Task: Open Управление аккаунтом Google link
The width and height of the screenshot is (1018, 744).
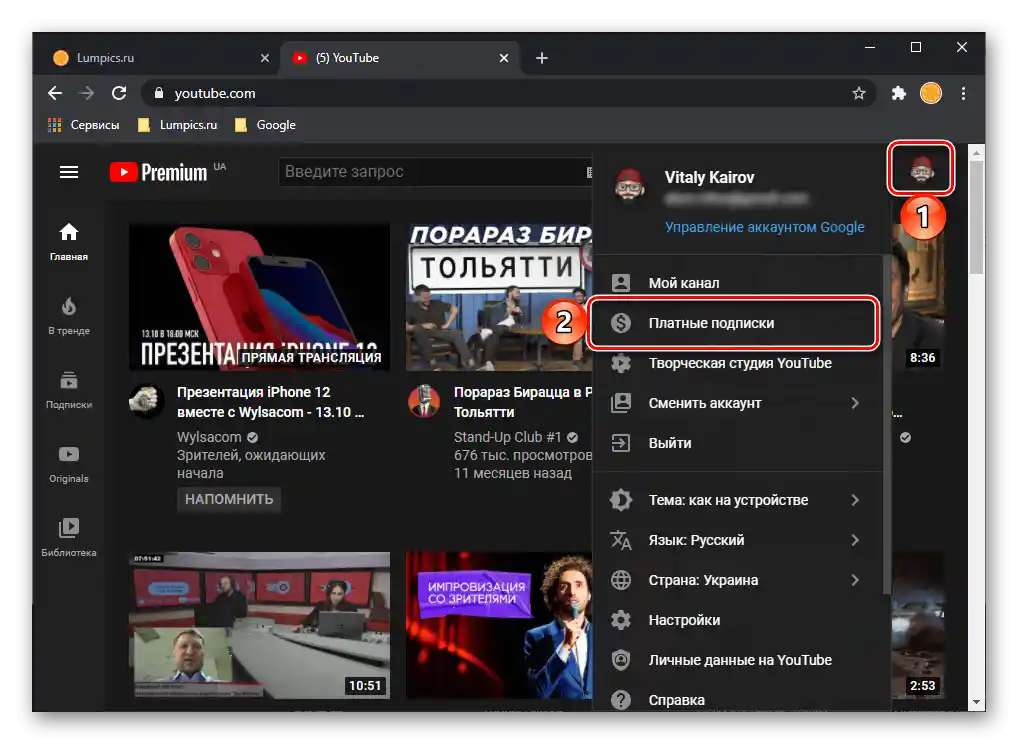Action: (764, 227)
